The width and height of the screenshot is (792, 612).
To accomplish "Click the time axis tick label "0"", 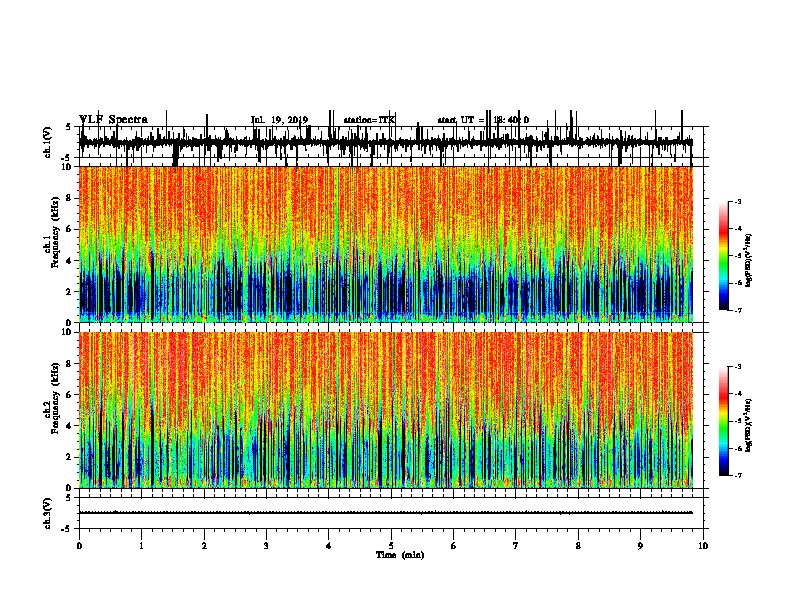I will tap(79, 546).
